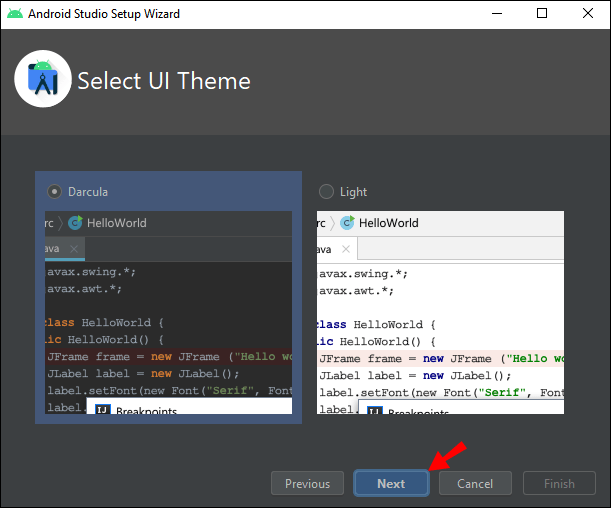Screen dimensions: 611x508
Task: Cancel the setup wizard
Action: point(475,483)
